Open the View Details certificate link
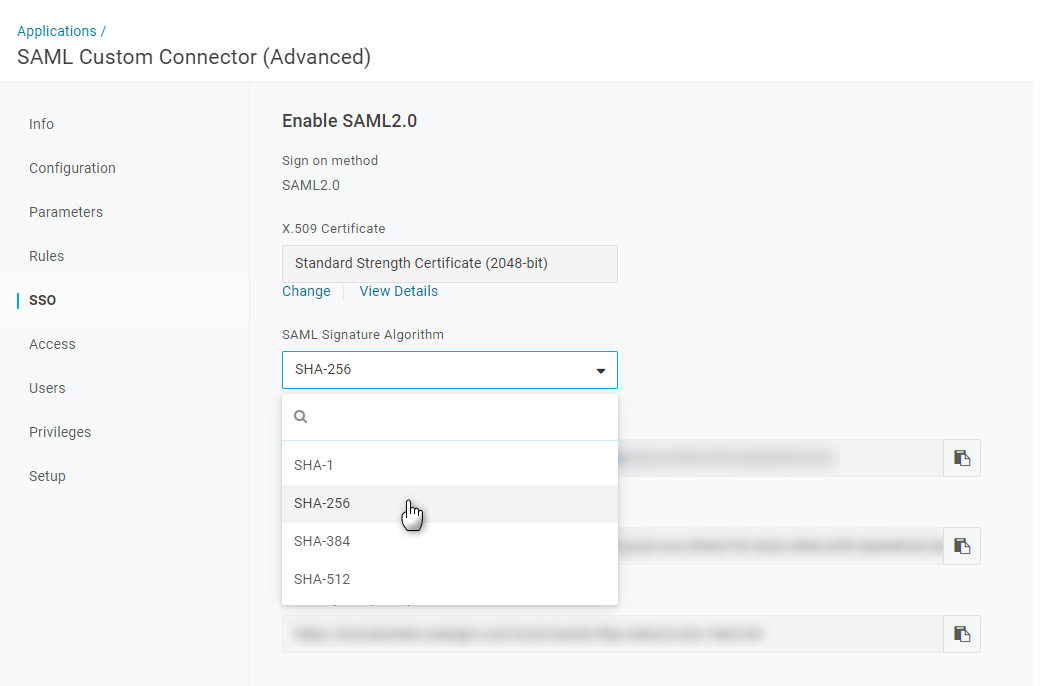The image size is (1045, 686). [398, 291]
